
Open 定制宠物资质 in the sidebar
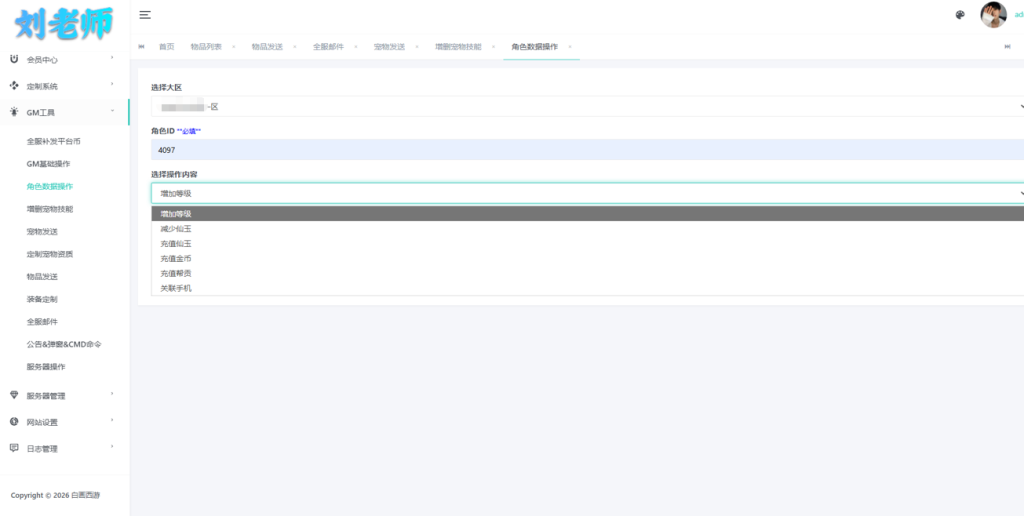50,254
